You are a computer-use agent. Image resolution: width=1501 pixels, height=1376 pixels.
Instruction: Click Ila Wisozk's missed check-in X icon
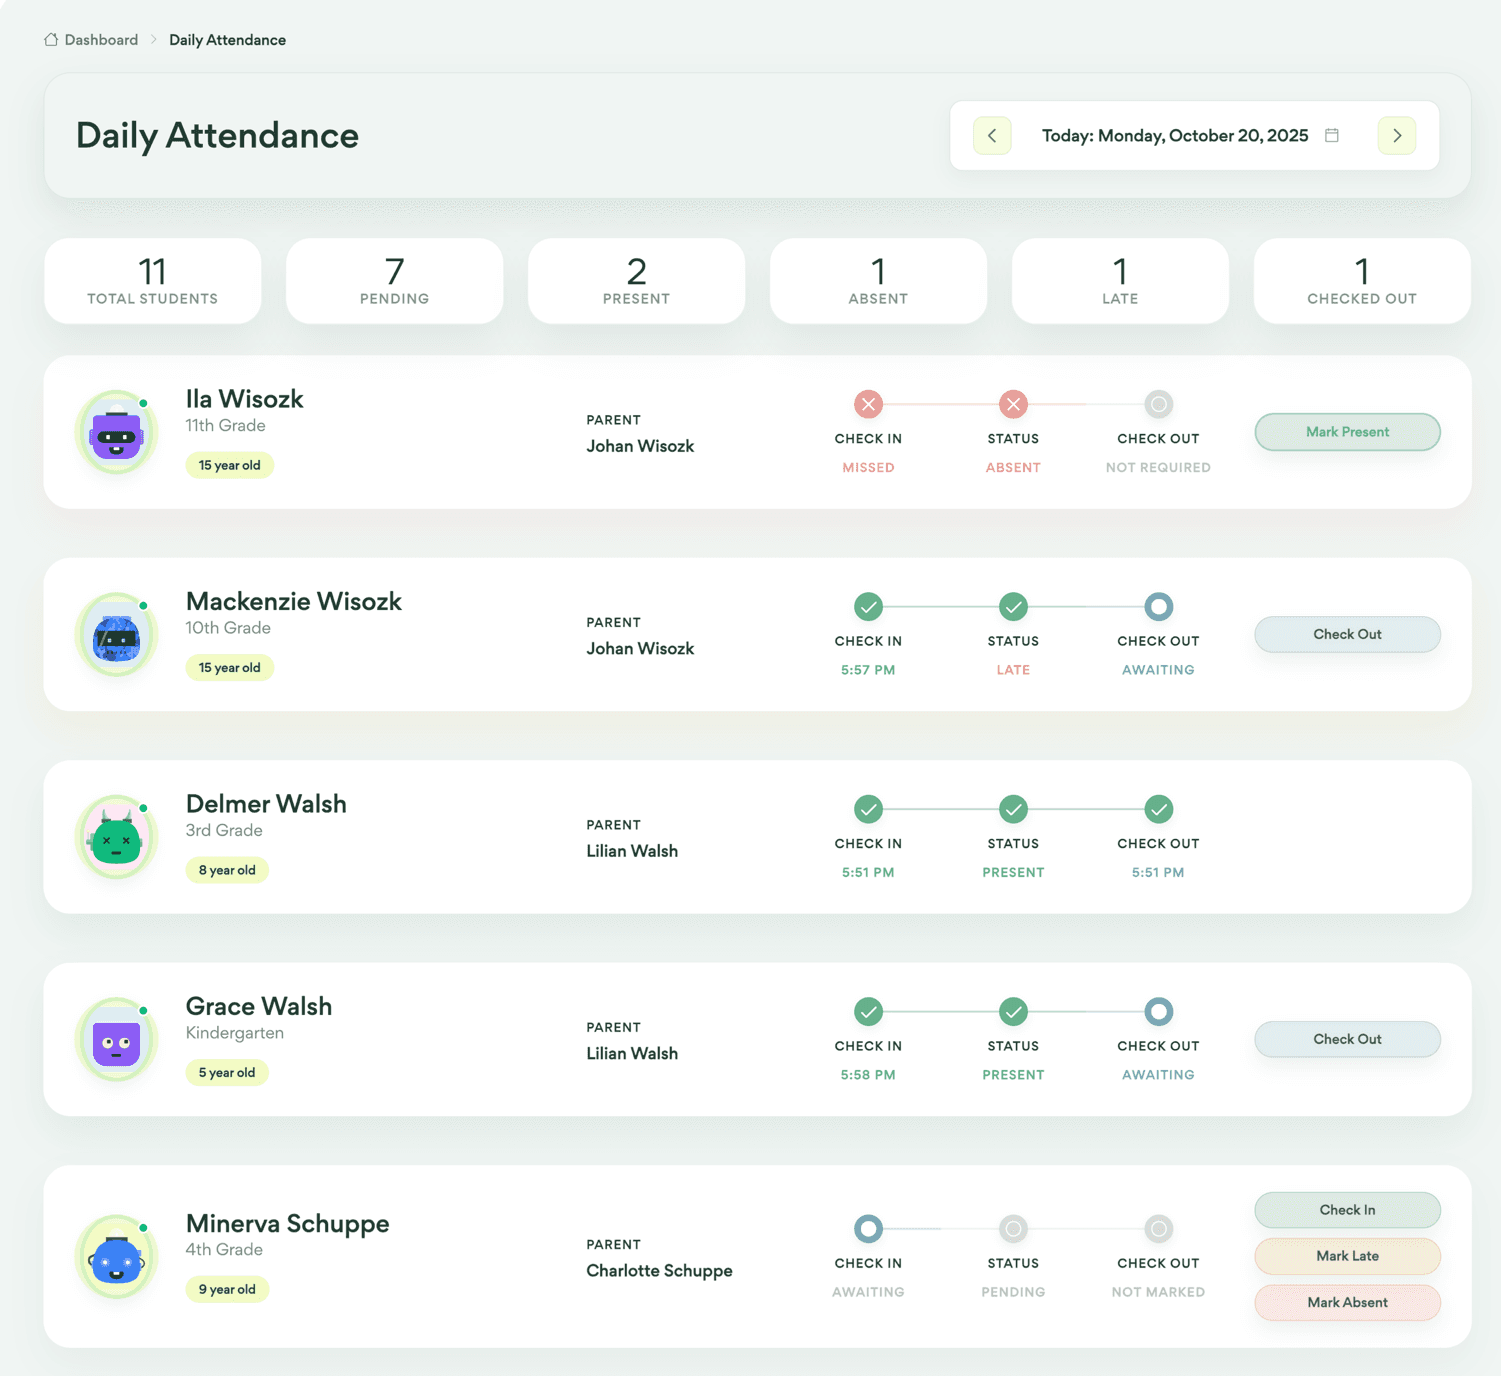click(x=868, y=404)
